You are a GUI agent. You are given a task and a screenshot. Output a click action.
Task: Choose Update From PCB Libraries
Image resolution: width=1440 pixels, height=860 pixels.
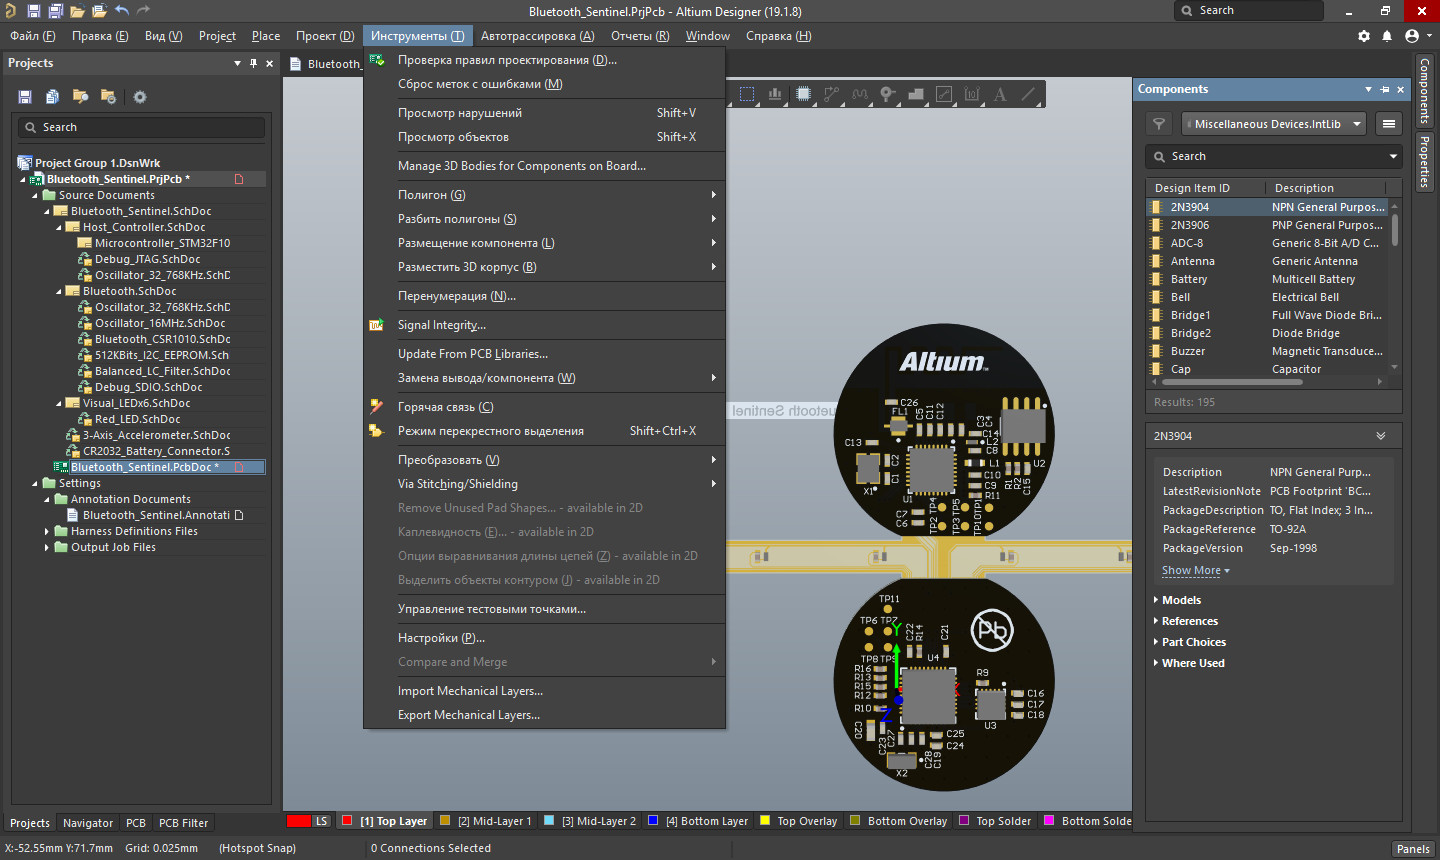544,354
